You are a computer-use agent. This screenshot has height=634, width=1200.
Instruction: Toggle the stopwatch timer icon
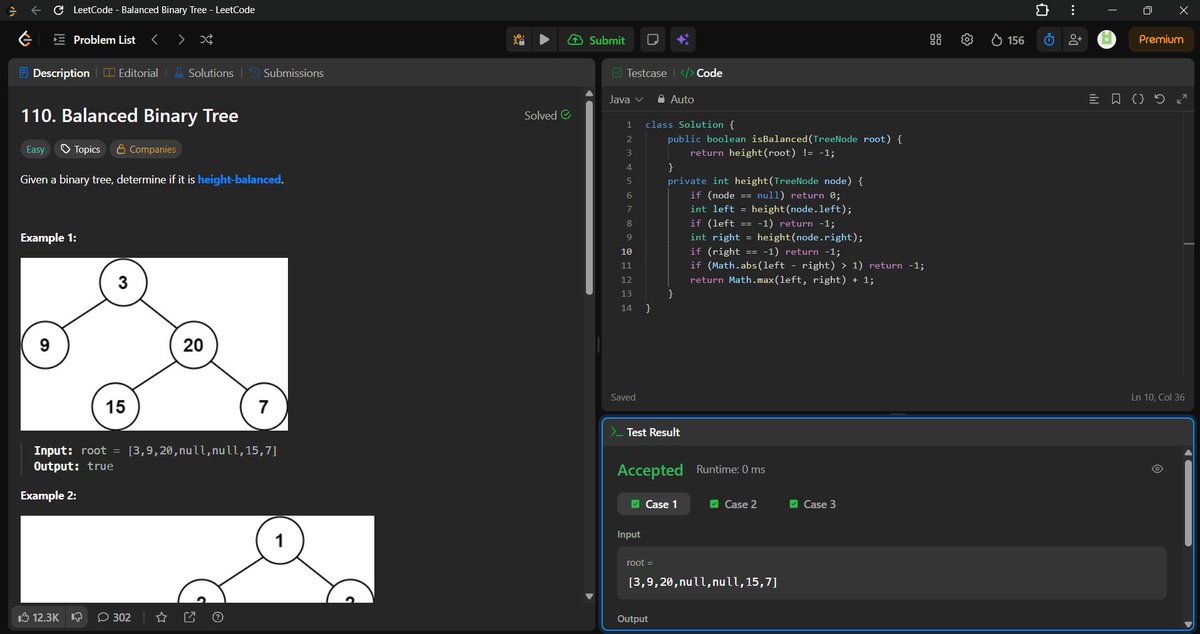tap(1049, 40)
